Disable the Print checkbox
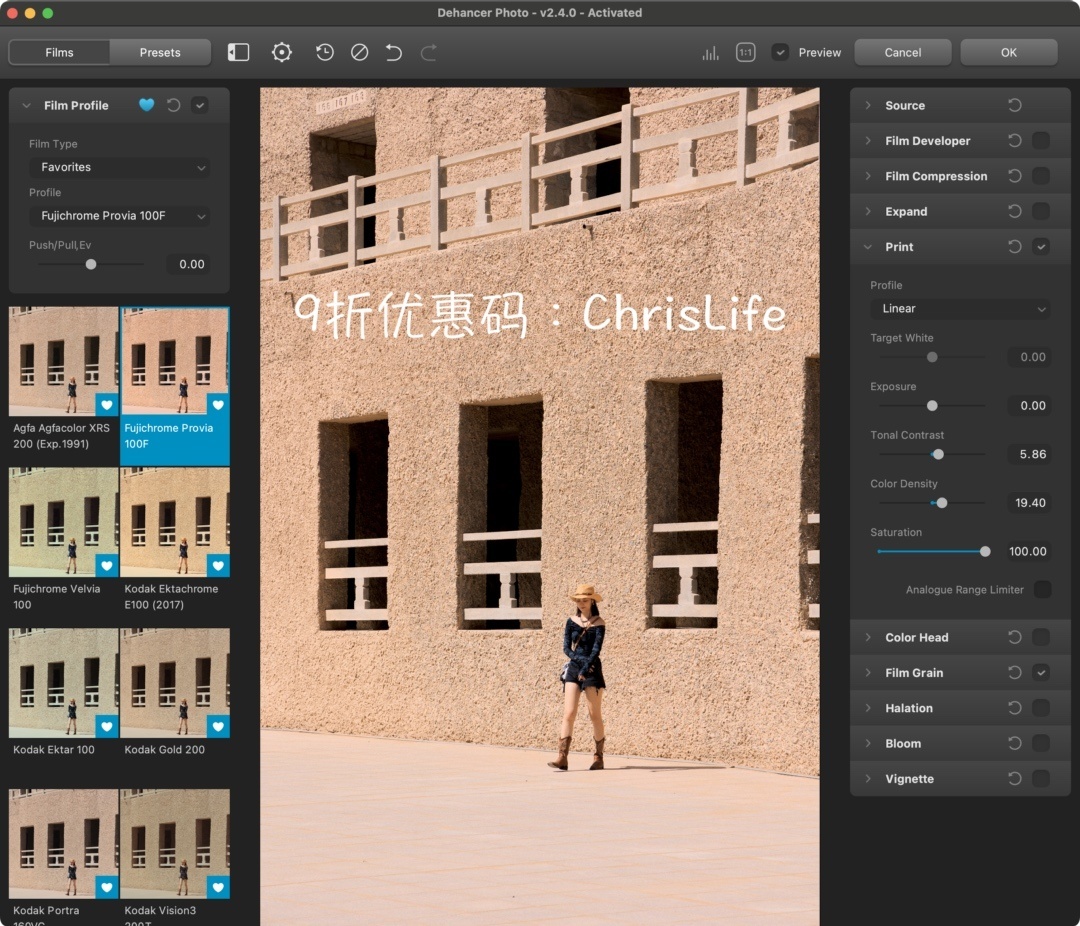The width and height of the screenshot is (1080, 926). pyautogui.click(x=1041, y=247)
